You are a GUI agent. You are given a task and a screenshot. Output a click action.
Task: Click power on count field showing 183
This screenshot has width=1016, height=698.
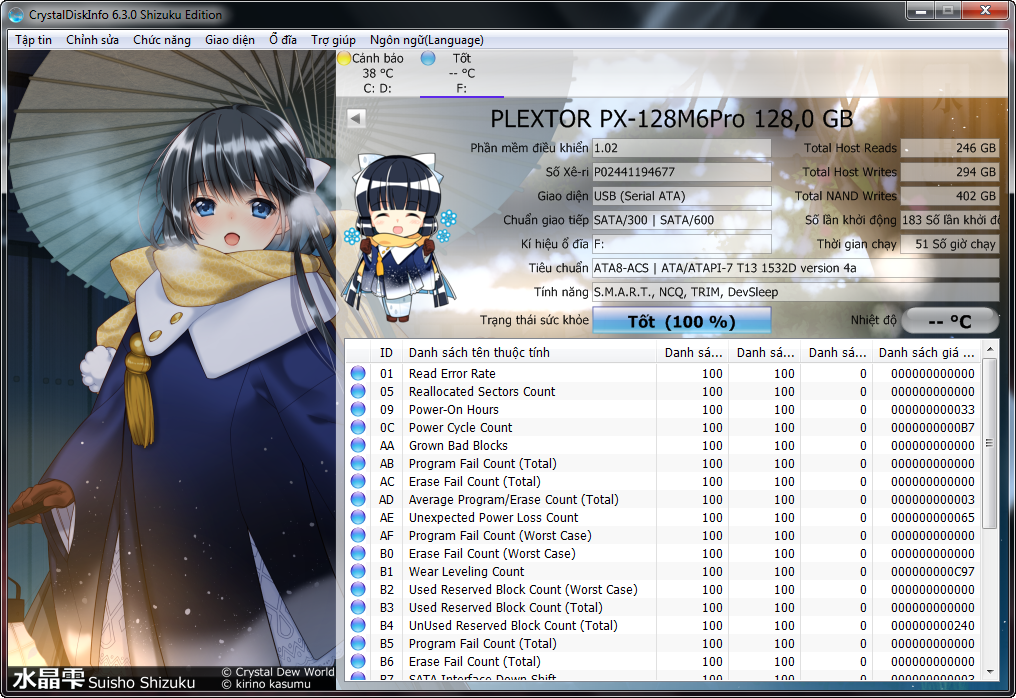pos(950,220)
